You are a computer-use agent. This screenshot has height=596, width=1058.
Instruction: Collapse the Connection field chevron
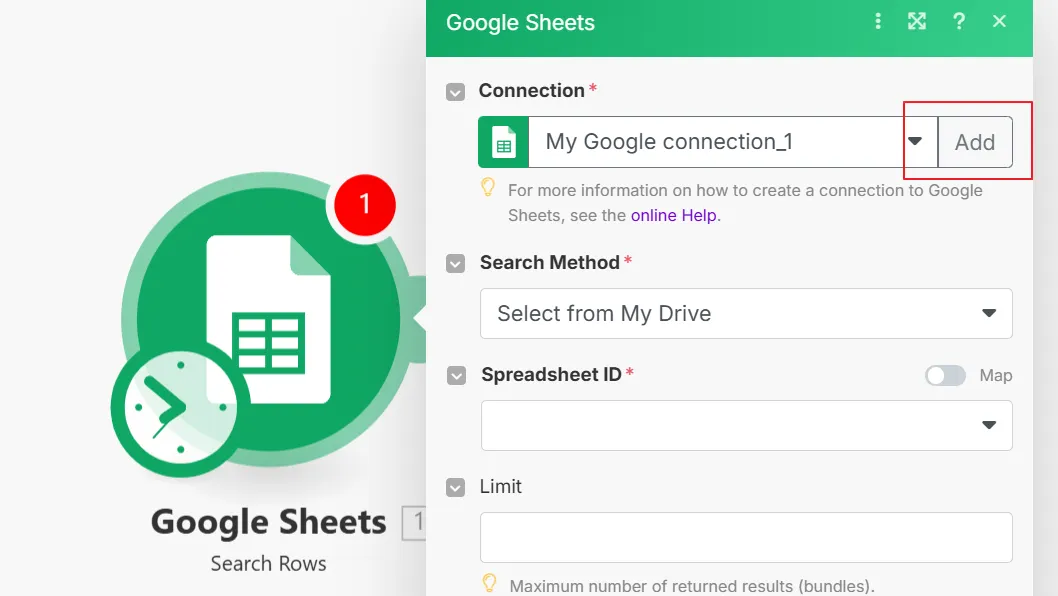click(455, 92)
